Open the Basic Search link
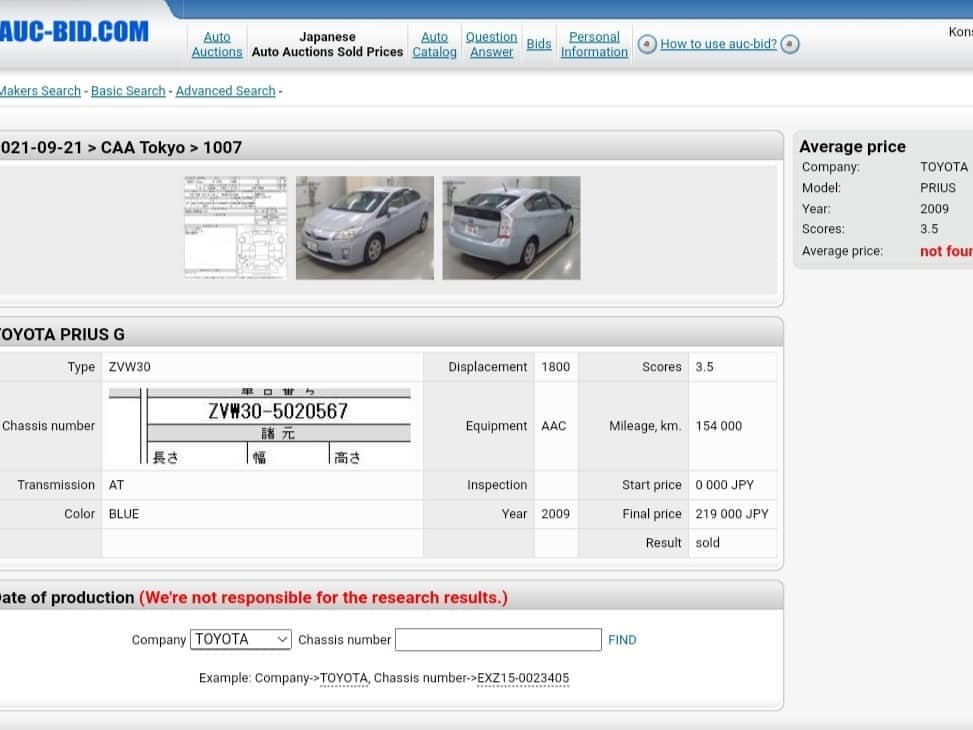 coord(128,91)
